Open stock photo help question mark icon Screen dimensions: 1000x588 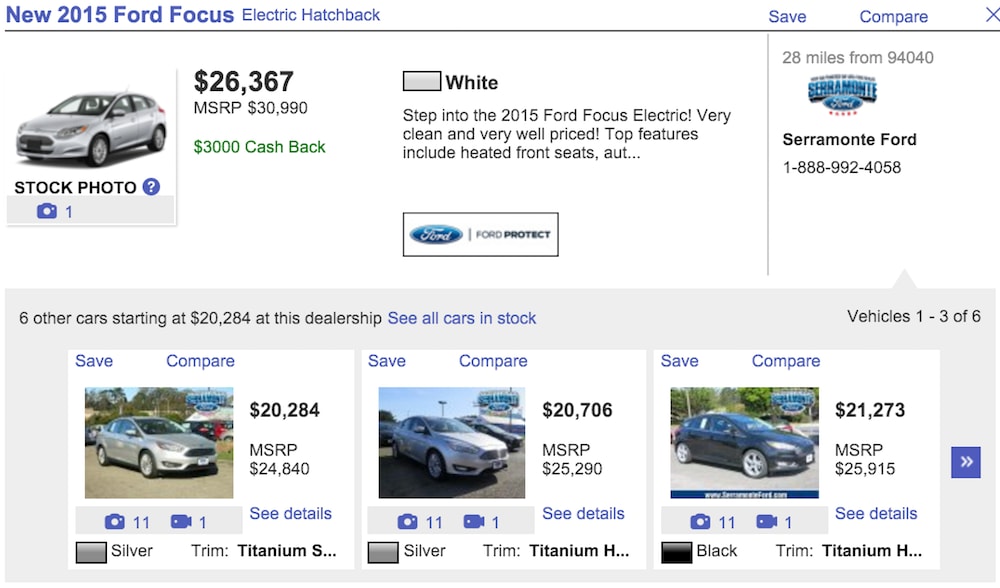tap(151, 187)
